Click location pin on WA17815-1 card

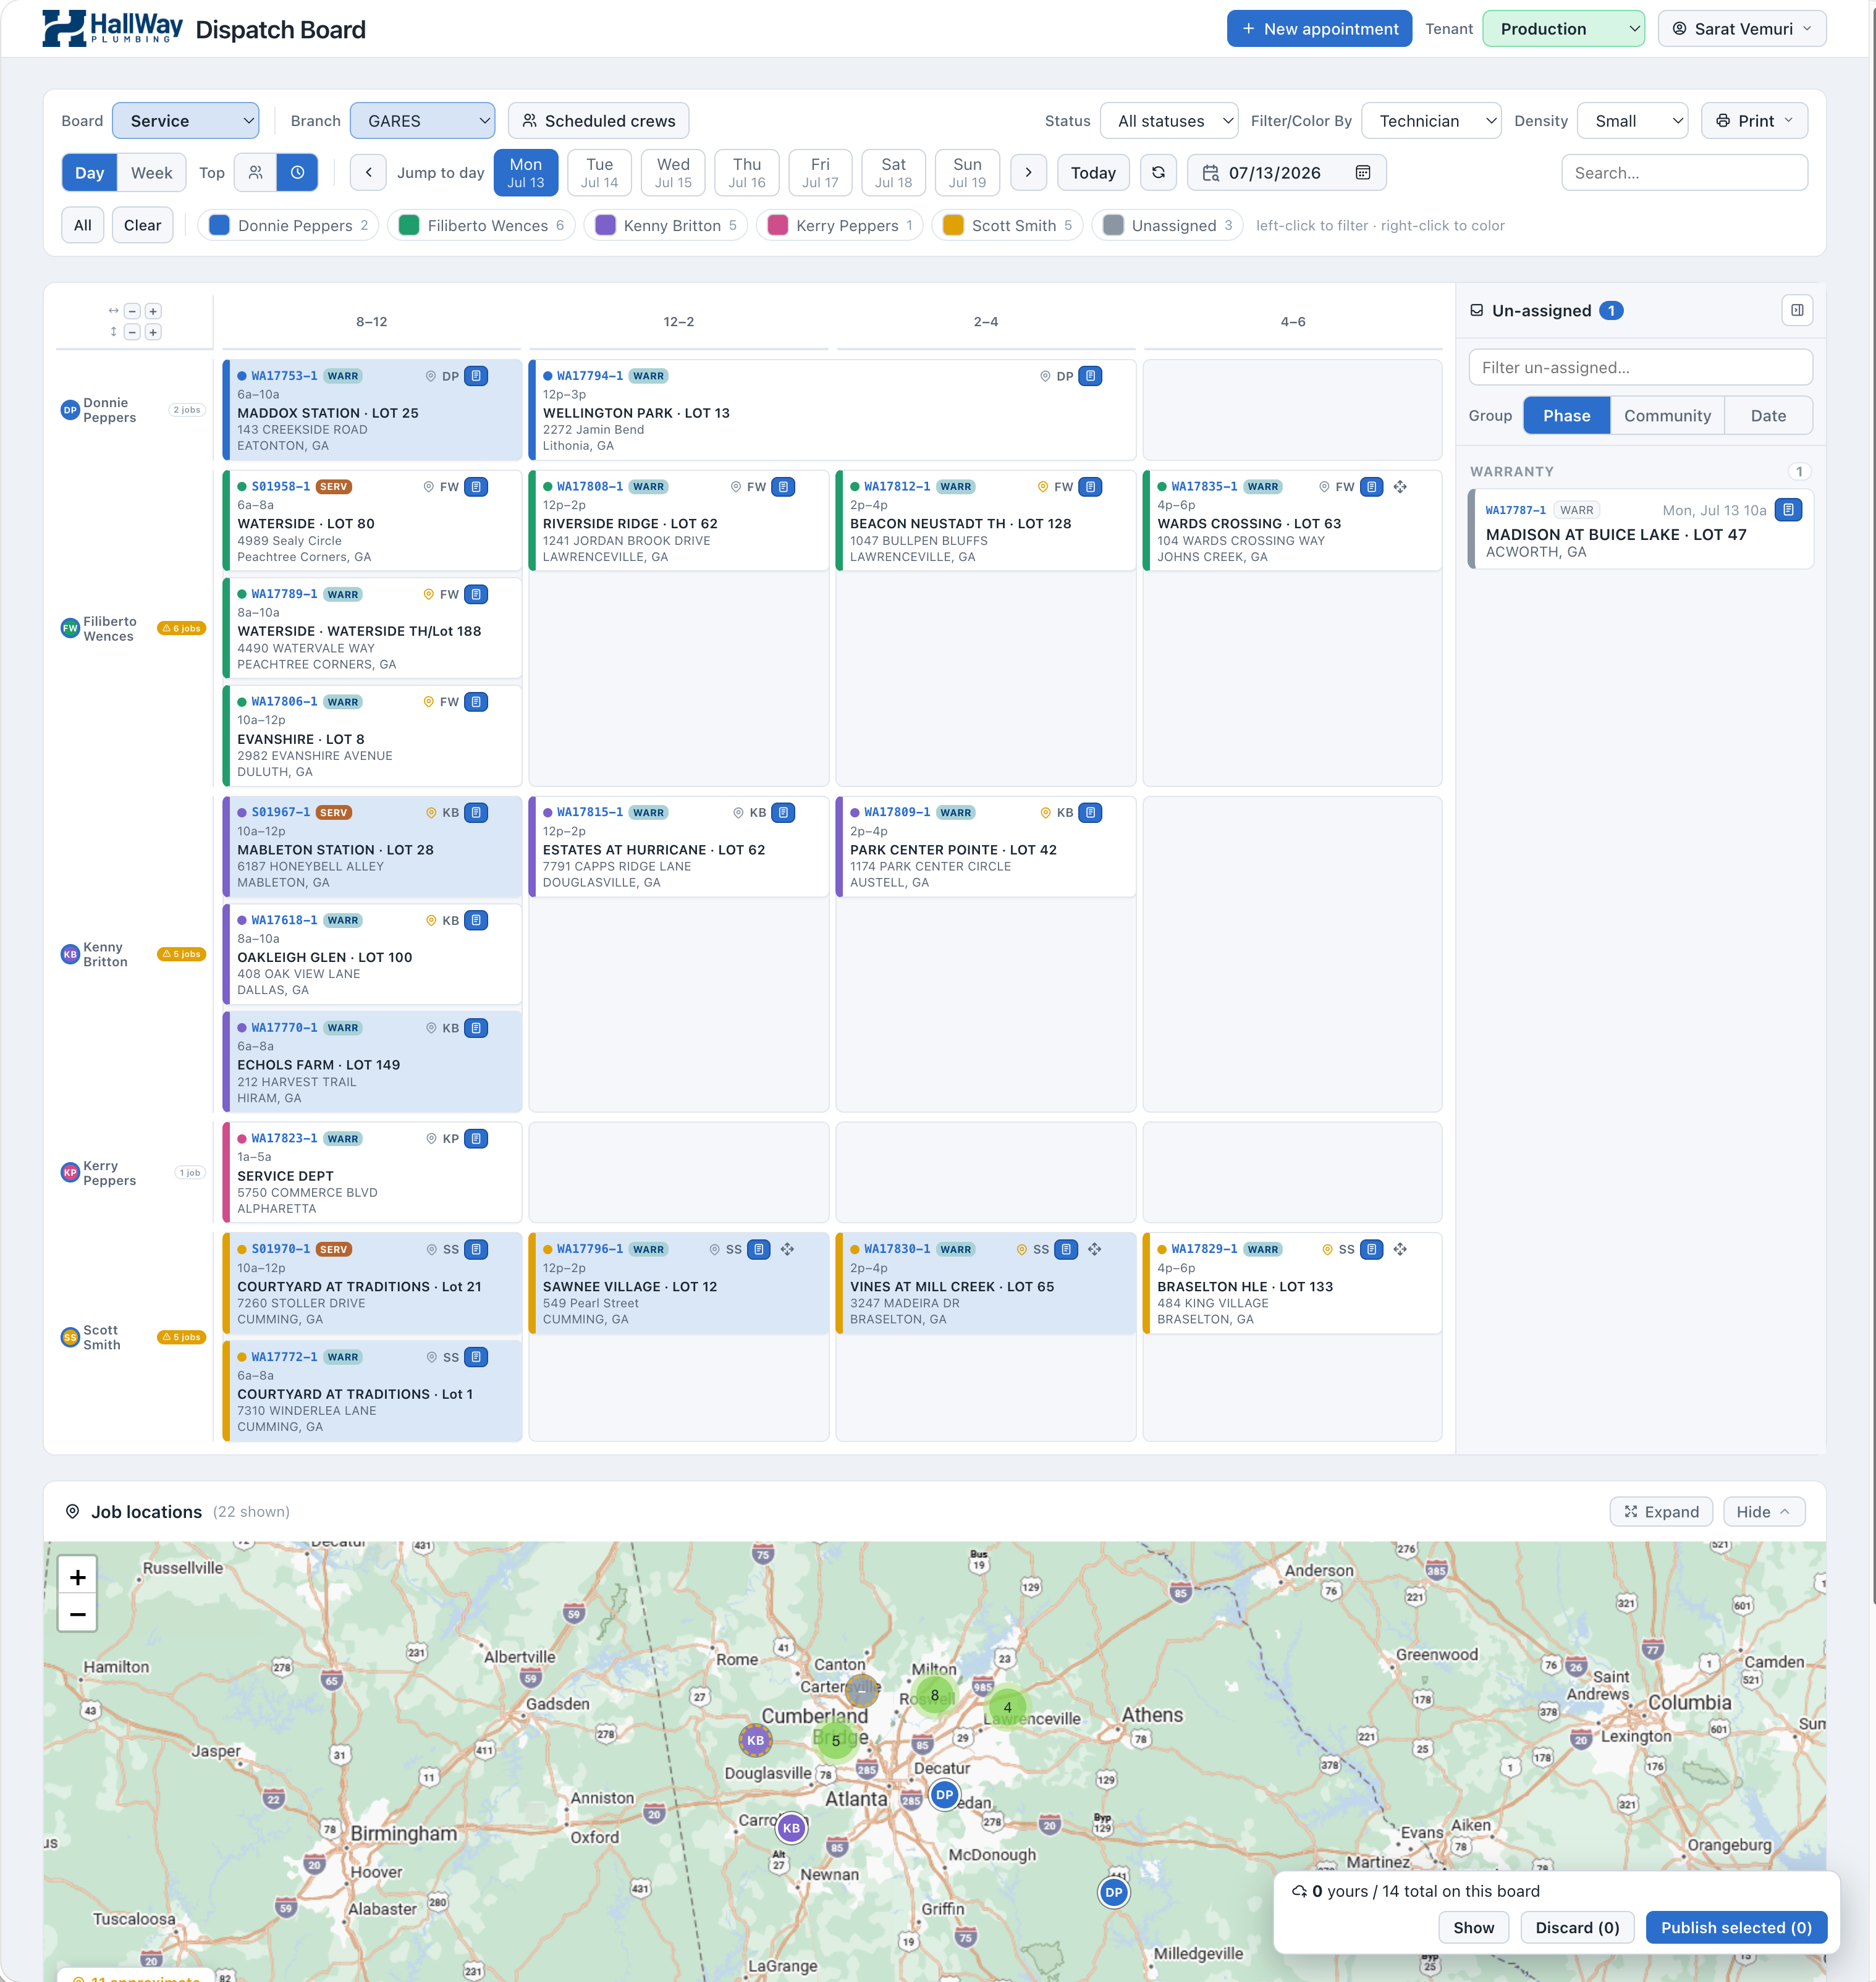point(738,812)
